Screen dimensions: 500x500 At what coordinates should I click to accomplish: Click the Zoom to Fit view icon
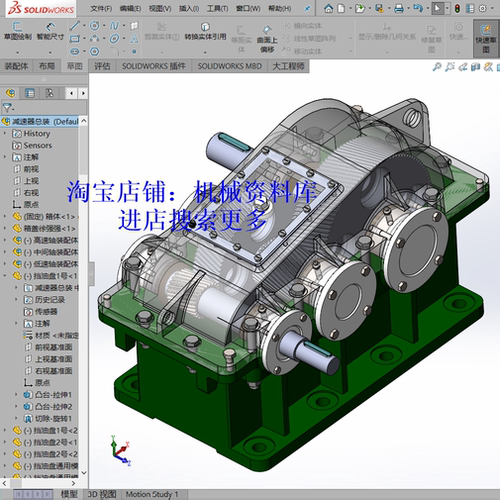(x=437, y=67)
